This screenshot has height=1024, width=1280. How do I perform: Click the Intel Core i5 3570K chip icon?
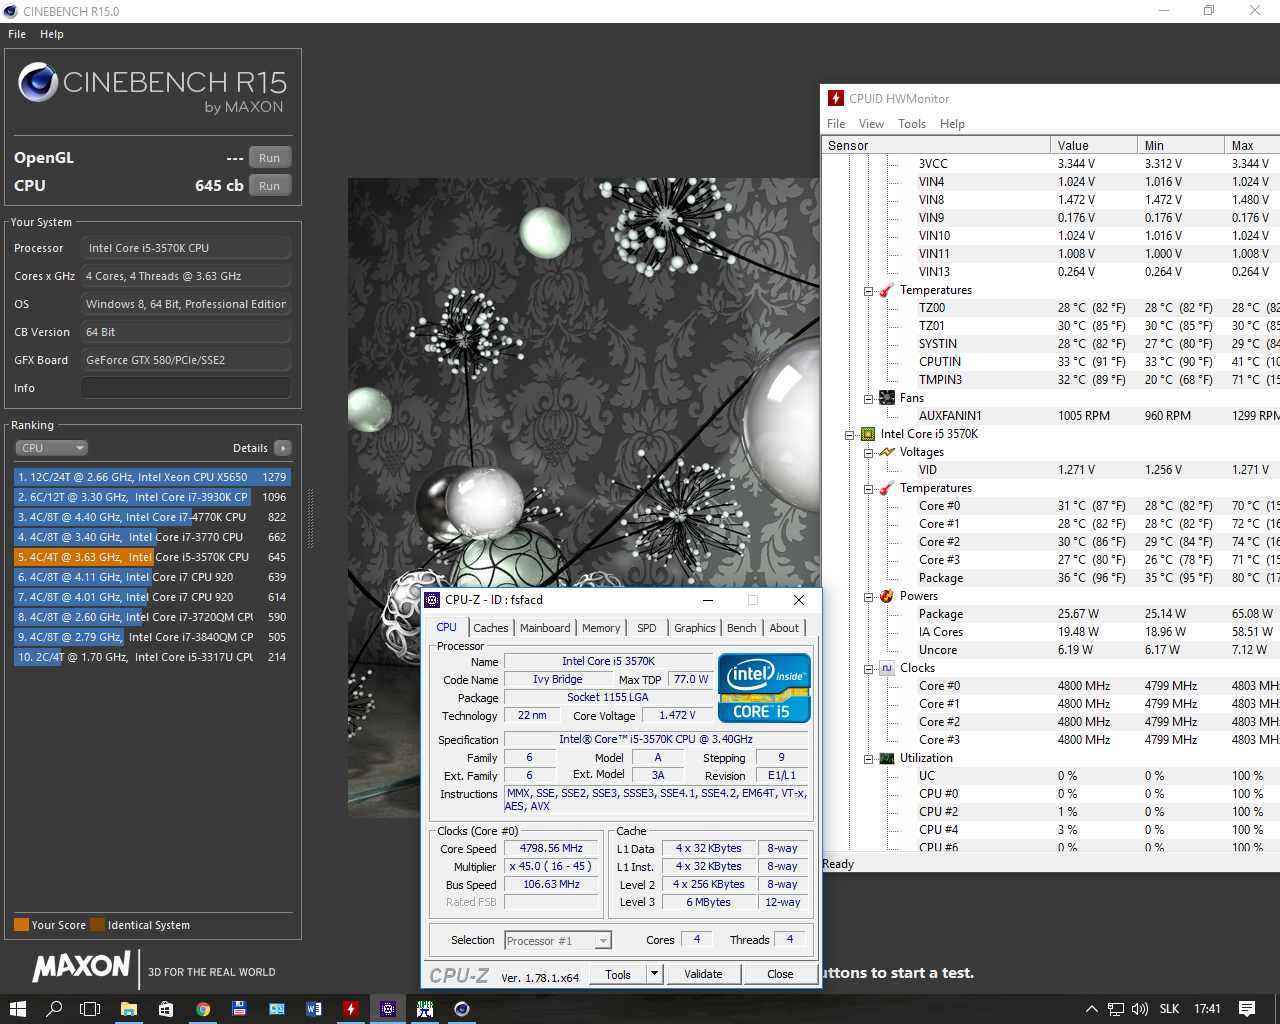point(868,434)
